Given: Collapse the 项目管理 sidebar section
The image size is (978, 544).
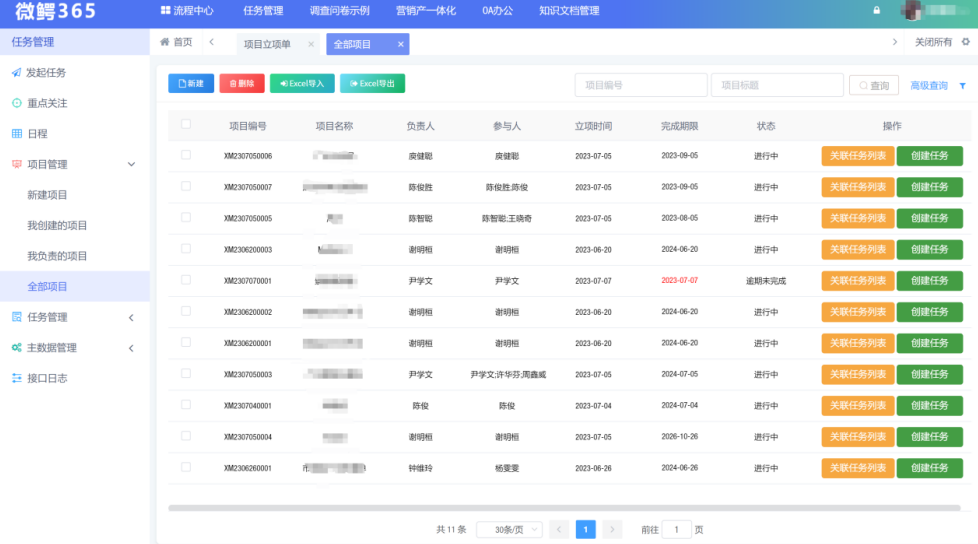Looking at the screenshot, I should [x=131, y=164].
